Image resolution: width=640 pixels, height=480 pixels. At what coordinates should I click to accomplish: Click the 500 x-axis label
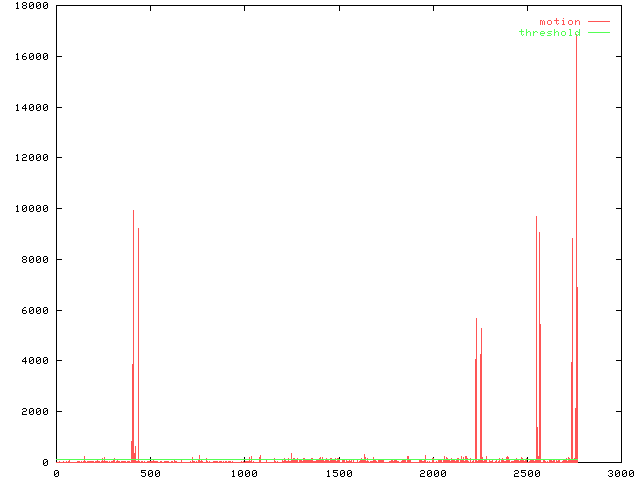point(150,474)
